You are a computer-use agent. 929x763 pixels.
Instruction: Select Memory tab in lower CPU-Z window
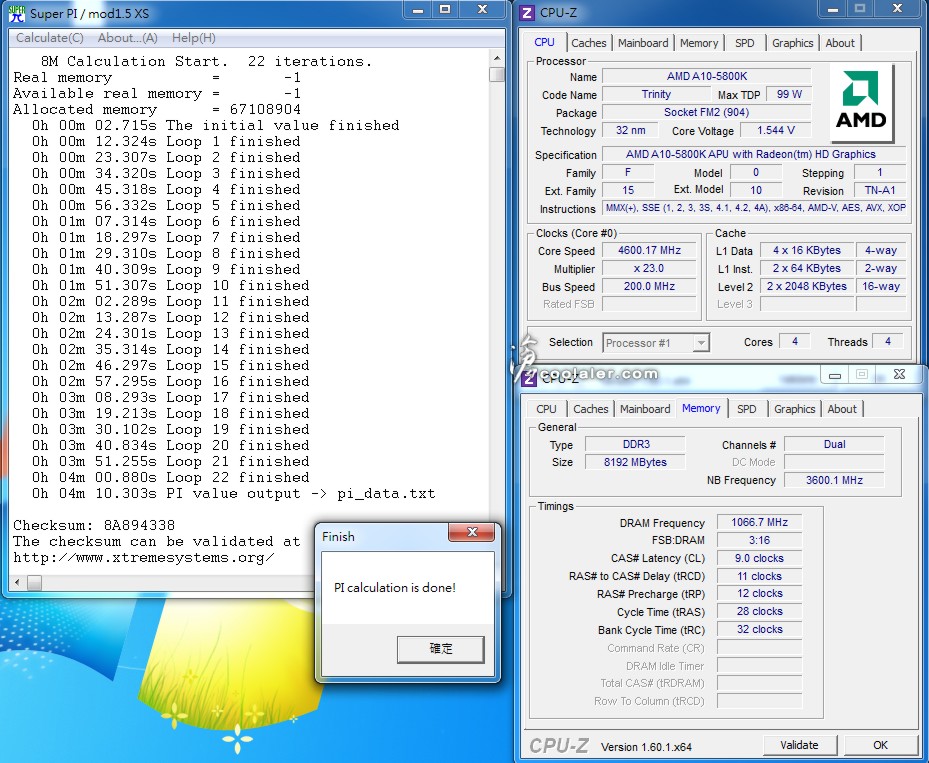(x=701, y=408)
